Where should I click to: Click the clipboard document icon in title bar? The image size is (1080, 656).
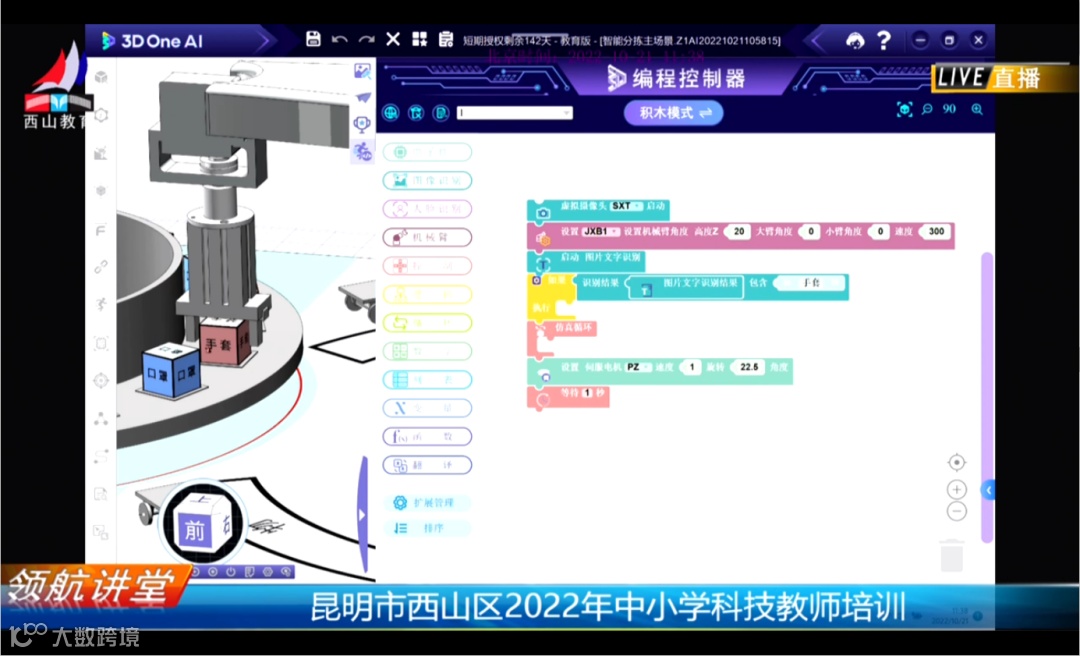pyautogui.click(x=446, y=39)
